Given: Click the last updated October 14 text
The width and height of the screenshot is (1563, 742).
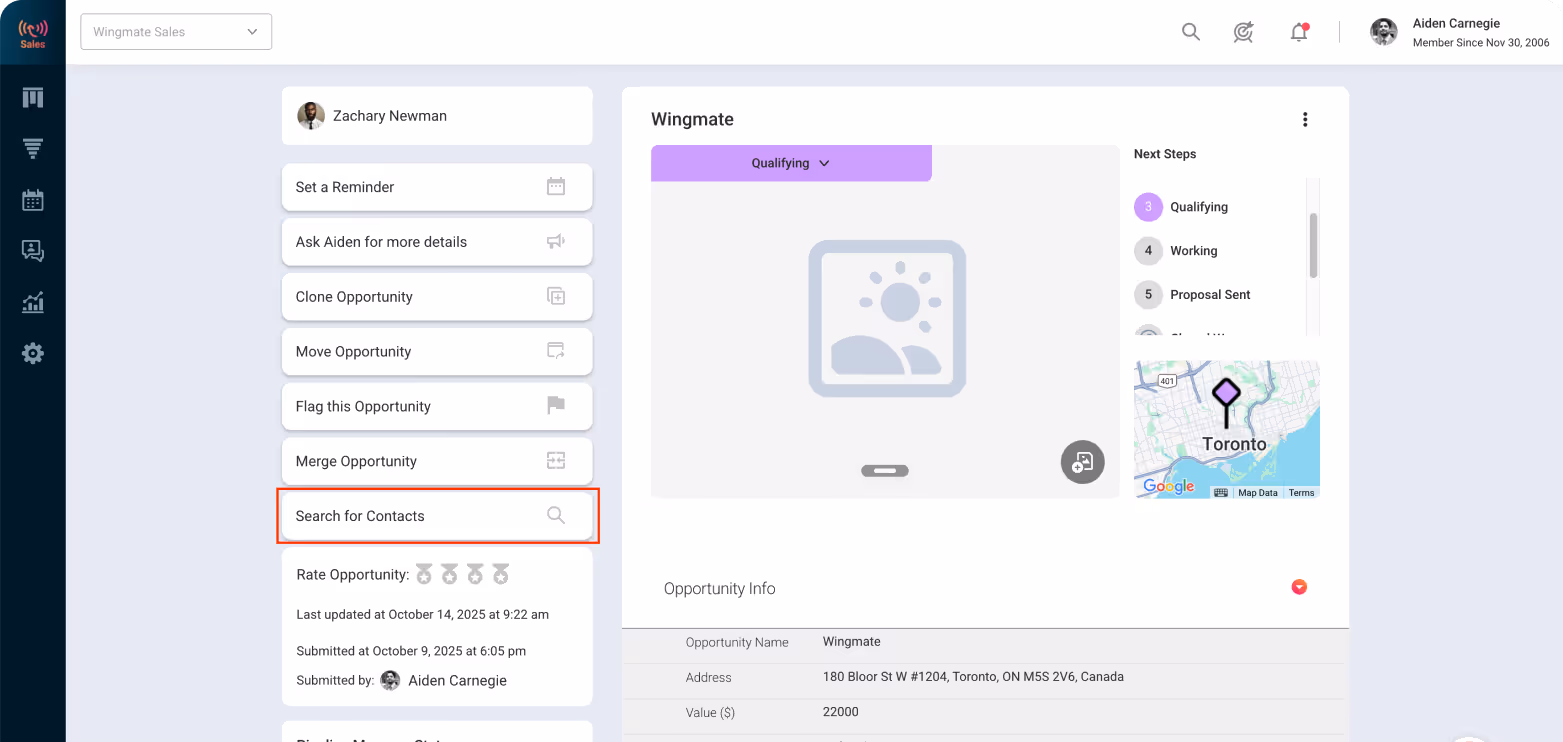Looking at the screenshot, I should pos(423,614).
